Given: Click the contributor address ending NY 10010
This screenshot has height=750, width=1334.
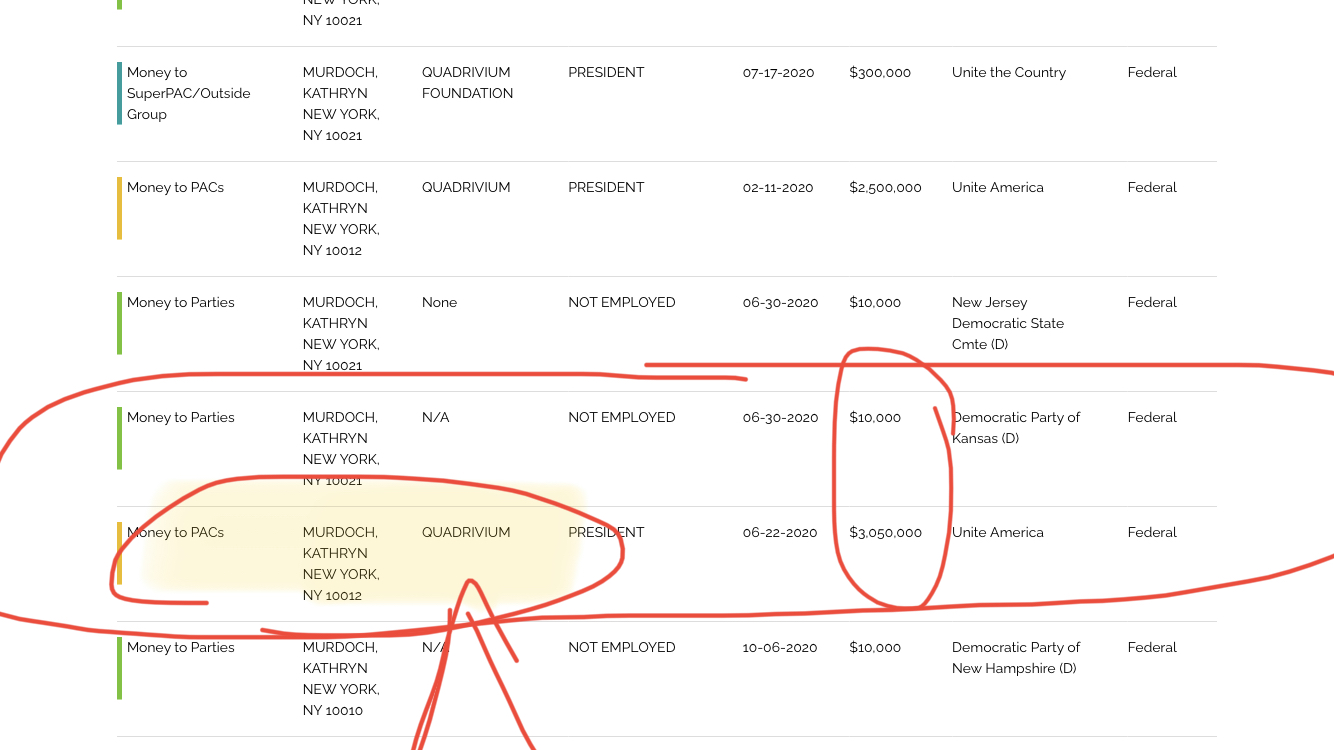Looking at the screenshot, I should click(x=341, y=700).
